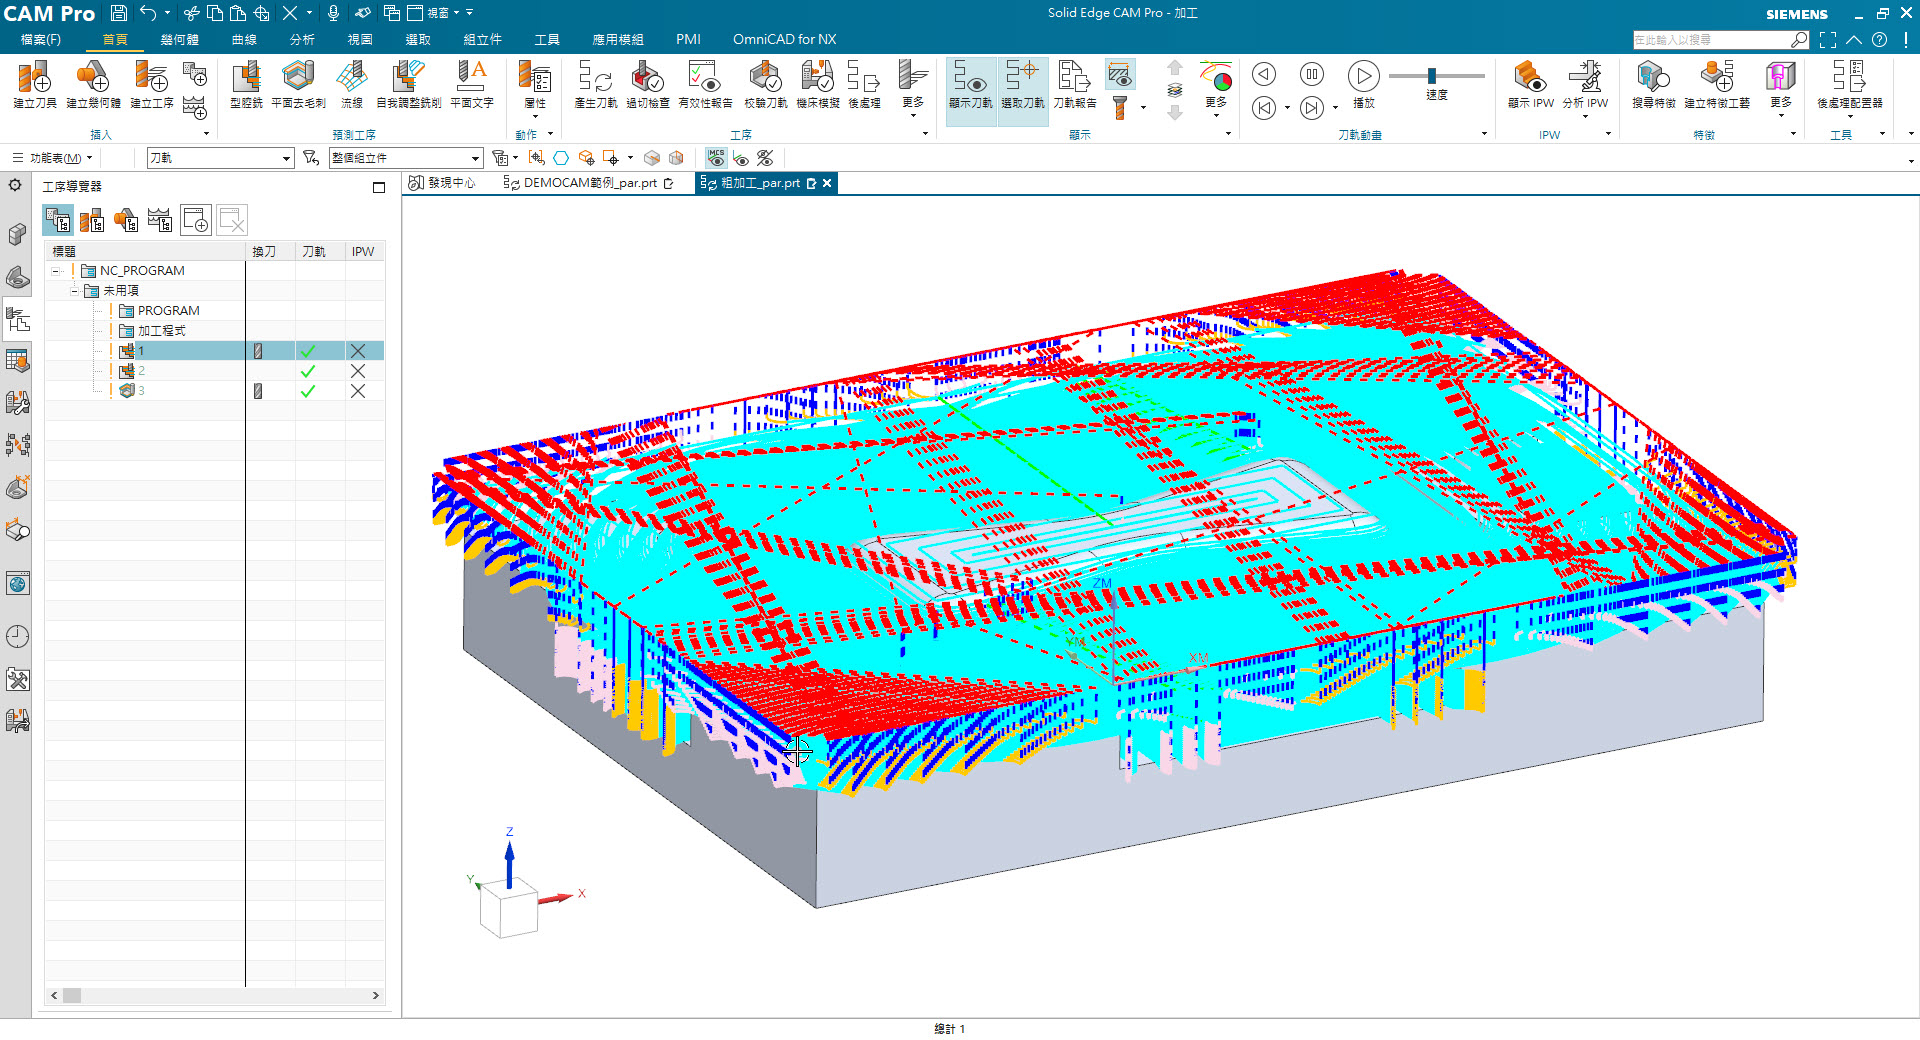This screenshot has height=1040, width=1920.
Task: Expand the 屬性 properties dropdown
Action: pos(536,90)
